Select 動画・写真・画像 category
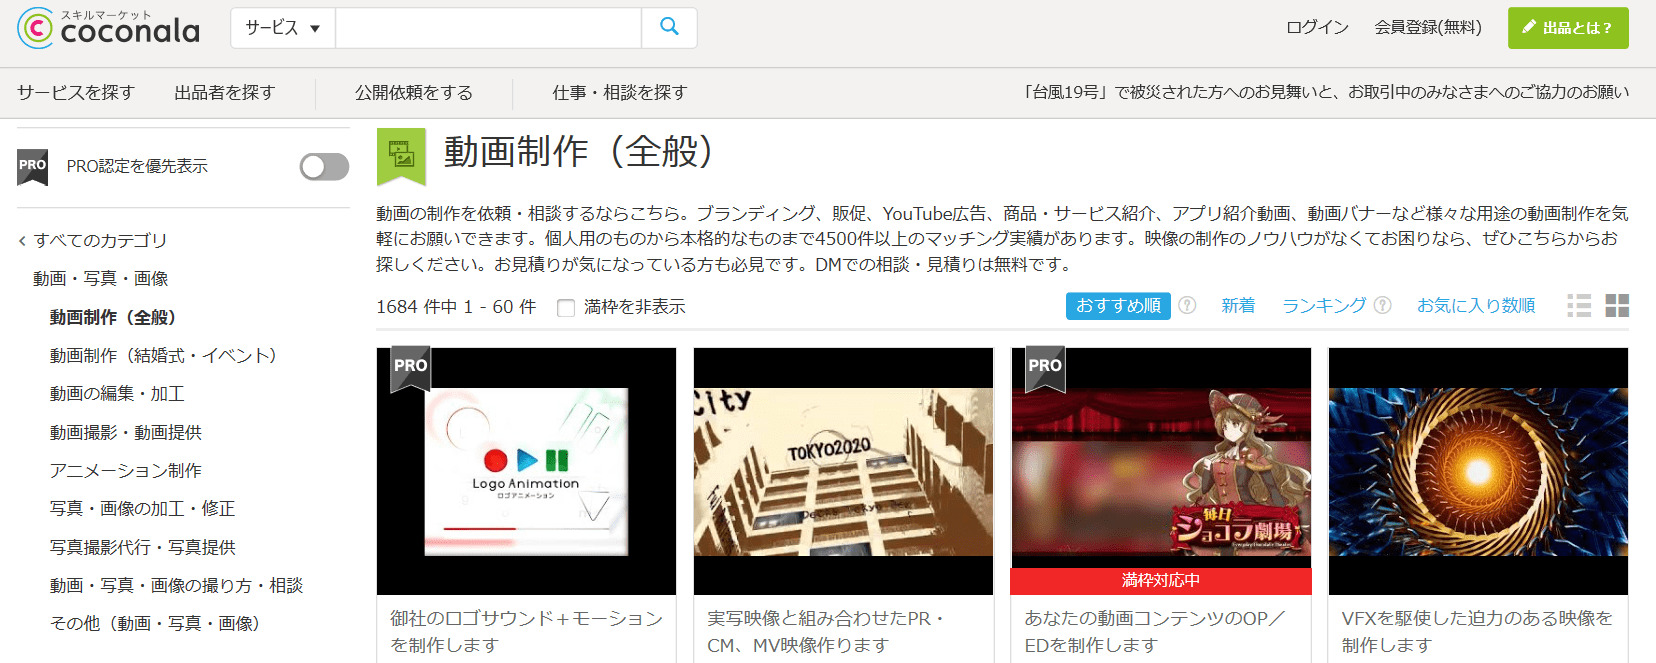 [101, 279]
